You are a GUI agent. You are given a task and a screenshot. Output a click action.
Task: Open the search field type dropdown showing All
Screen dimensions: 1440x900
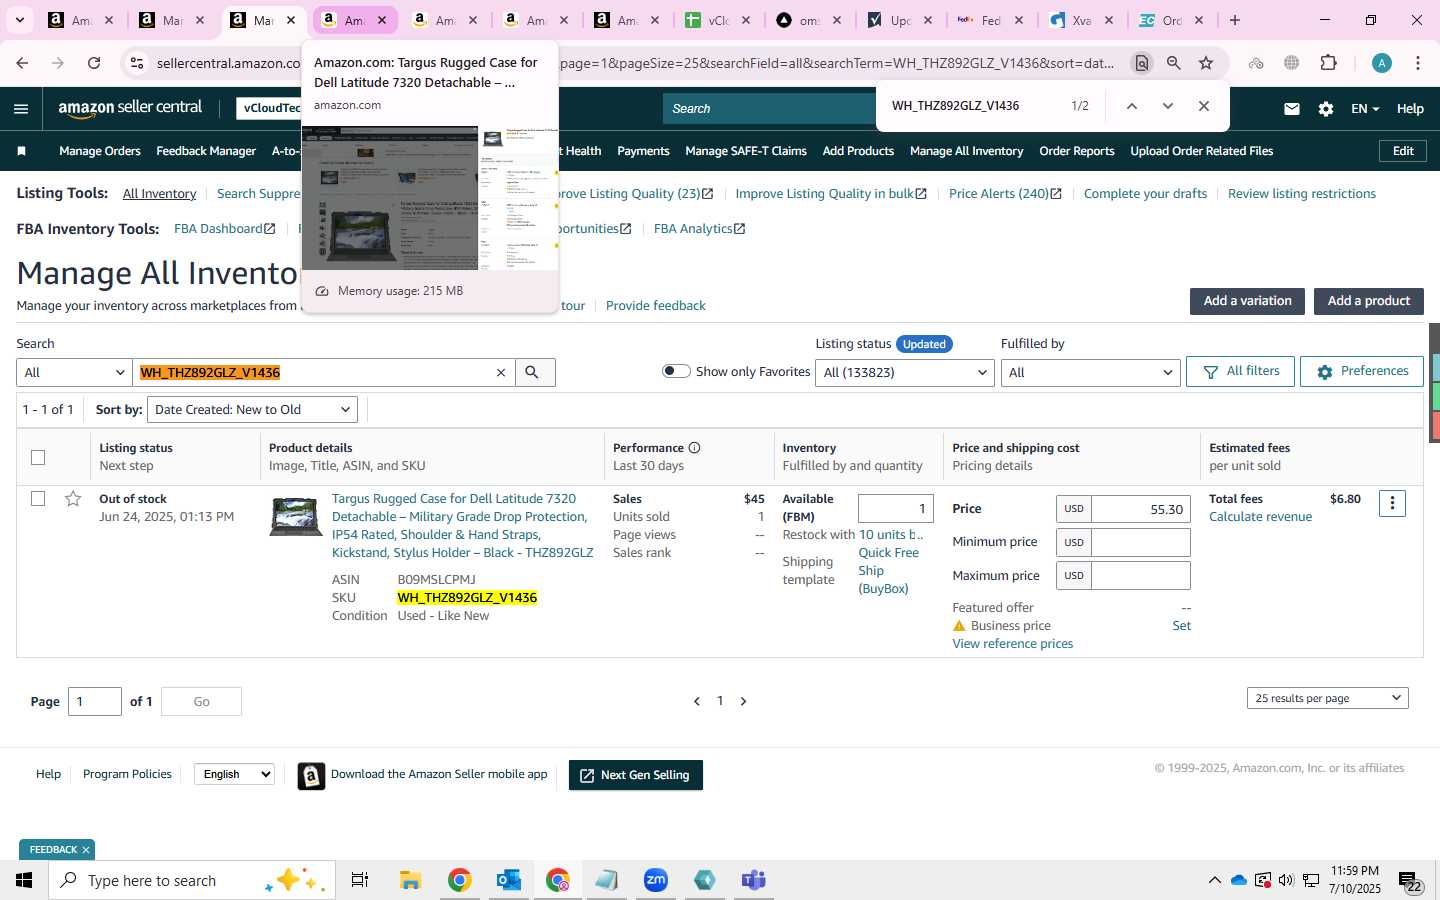point(74,372)
